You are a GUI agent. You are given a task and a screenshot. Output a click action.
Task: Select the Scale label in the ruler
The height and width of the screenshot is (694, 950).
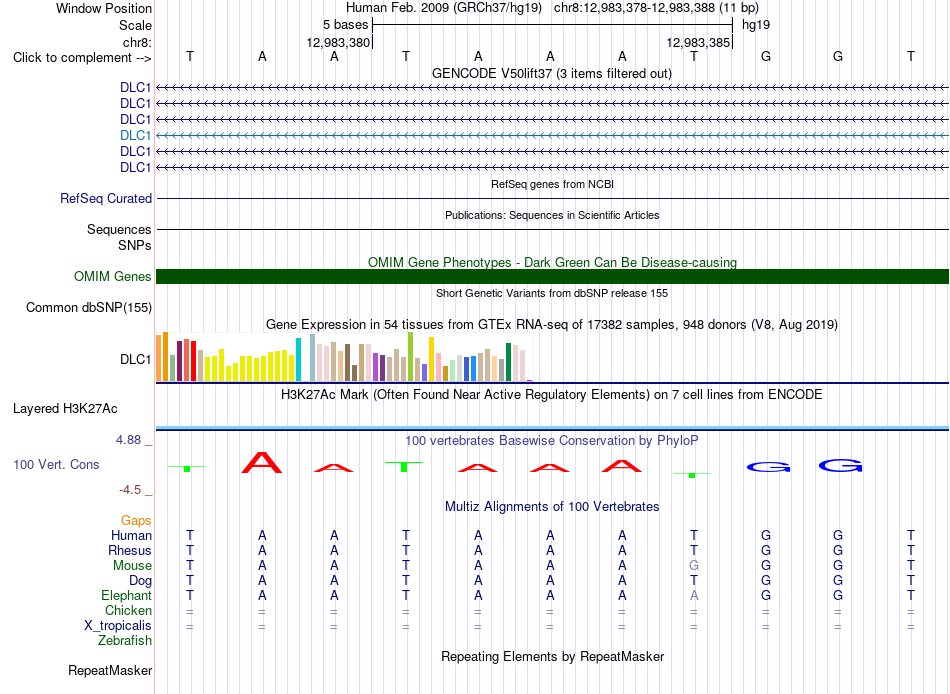click(135, 25)
